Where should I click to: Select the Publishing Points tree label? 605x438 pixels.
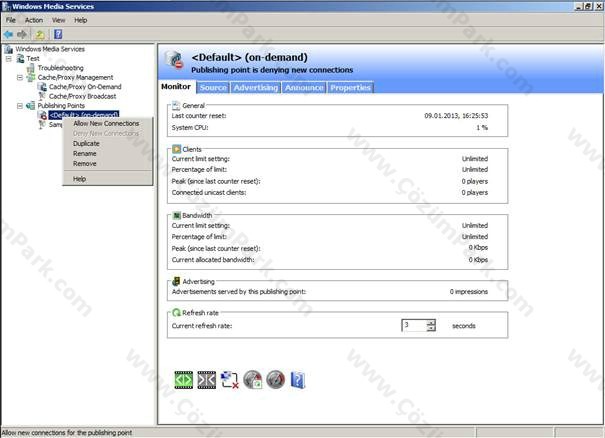tap(61, 106)
